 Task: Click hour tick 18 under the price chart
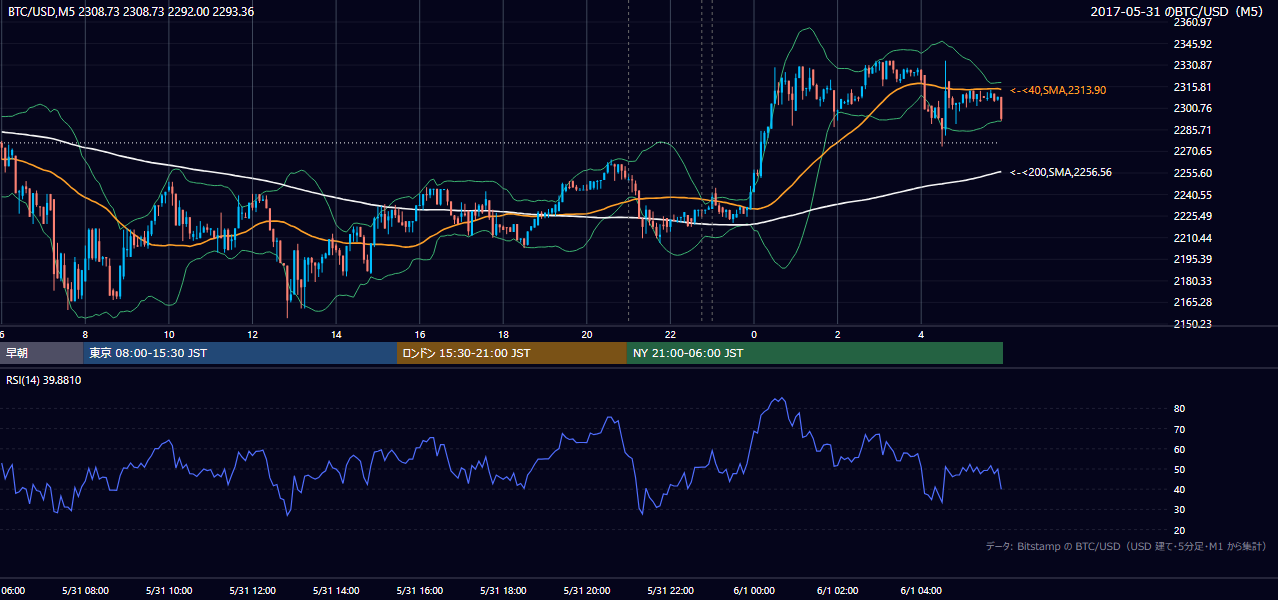point(503,334)
